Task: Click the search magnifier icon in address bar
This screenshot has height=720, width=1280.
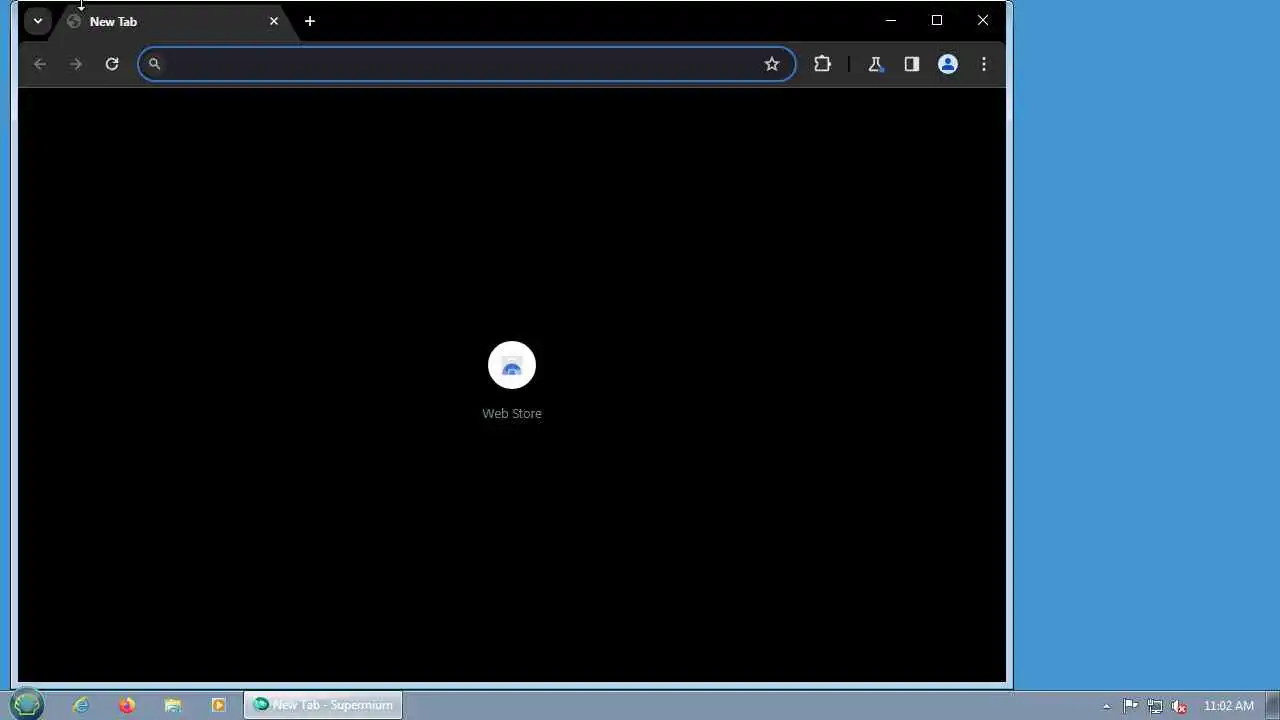Action: 154,64
